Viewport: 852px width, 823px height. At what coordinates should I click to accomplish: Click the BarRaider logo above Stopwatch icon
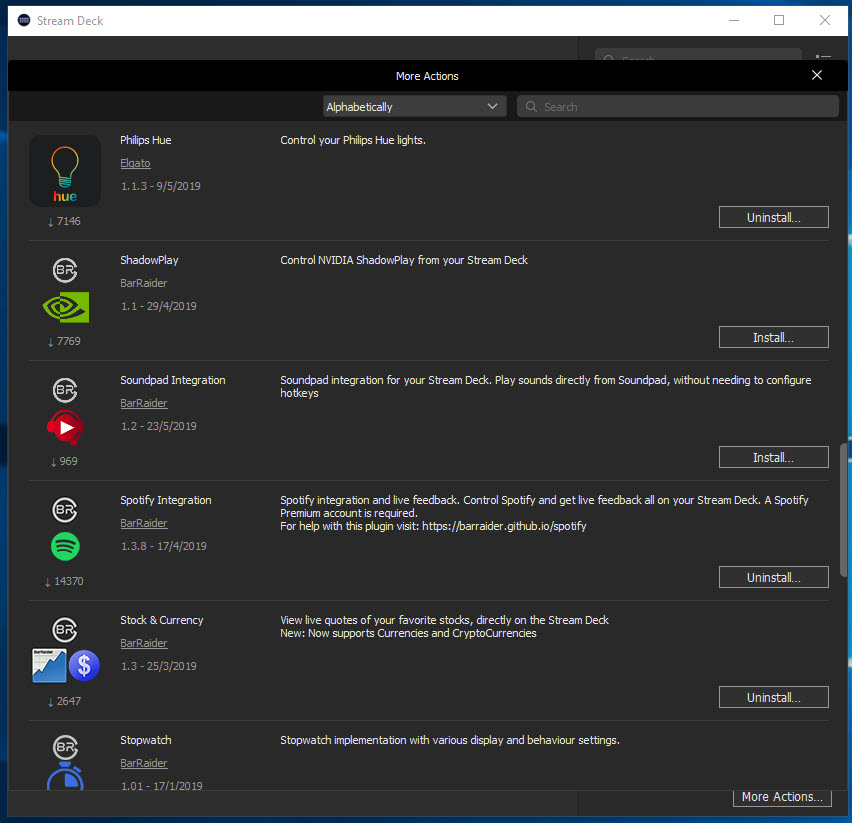click(x=65, y=747)
